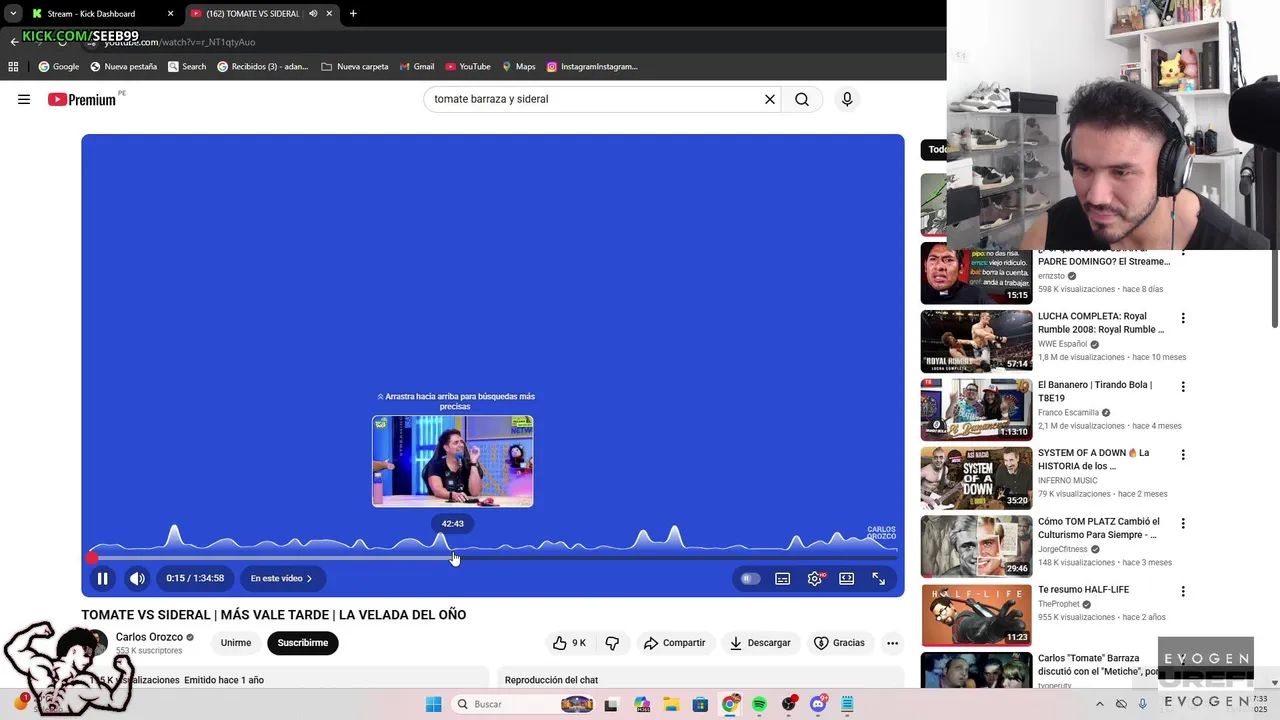Open options menu for El Bananero video
This screenshot has height=720, width=1280.
coord(1183,386)
